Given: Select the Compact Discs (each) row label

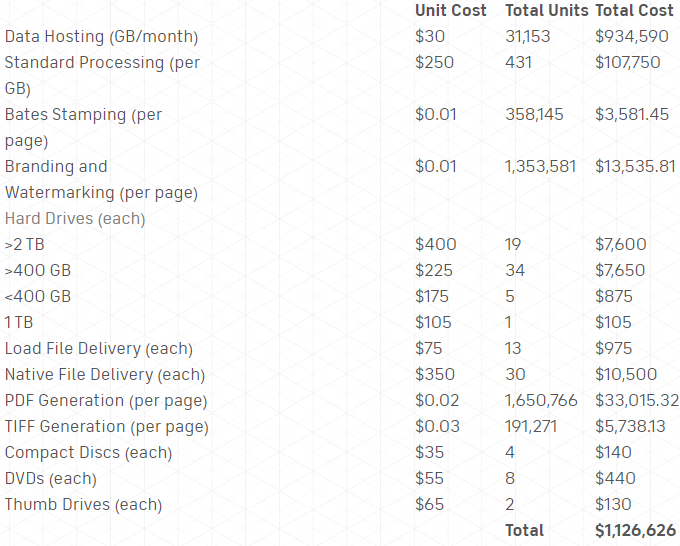Looking at the screenshot, I should point(88,453).
